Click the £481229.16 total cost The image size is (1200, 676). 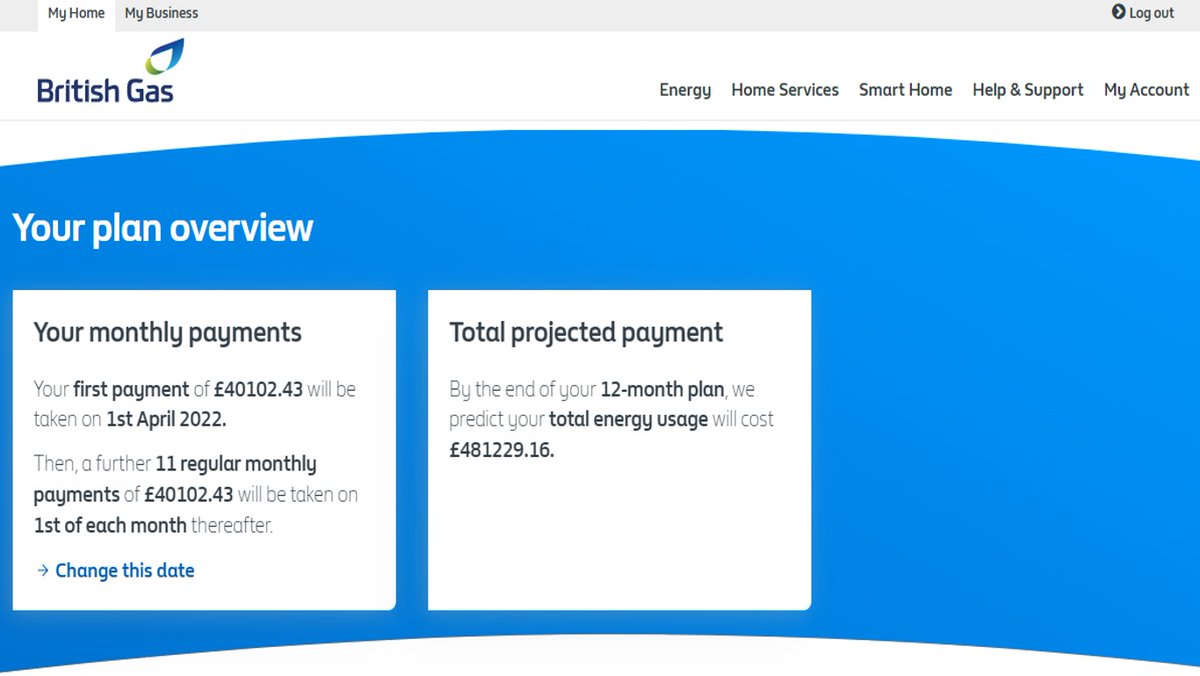(x=502, y=450)
